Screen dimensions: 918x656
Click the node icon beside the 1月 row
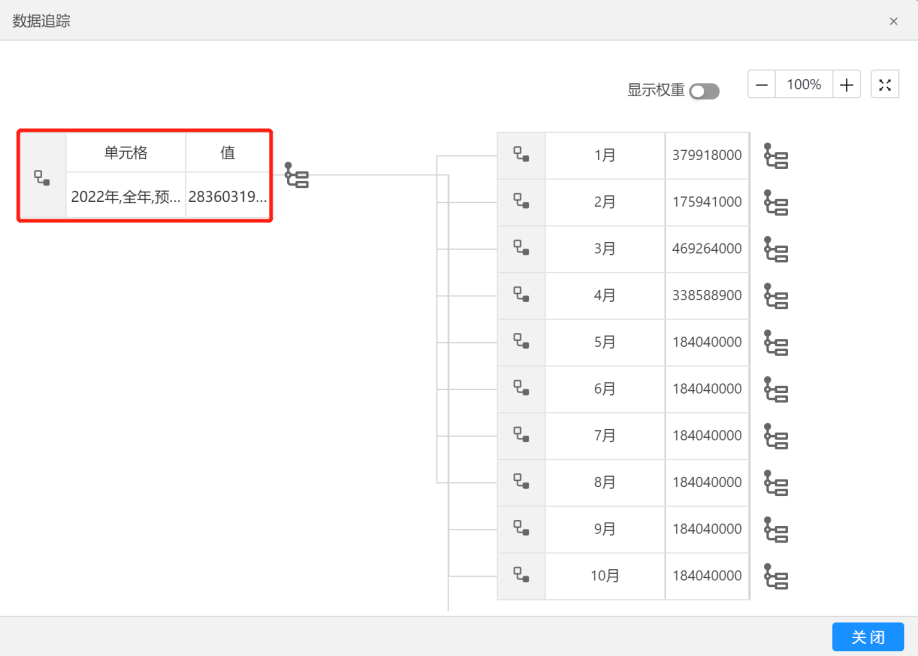pyautogui.click(x=521, y=155)
